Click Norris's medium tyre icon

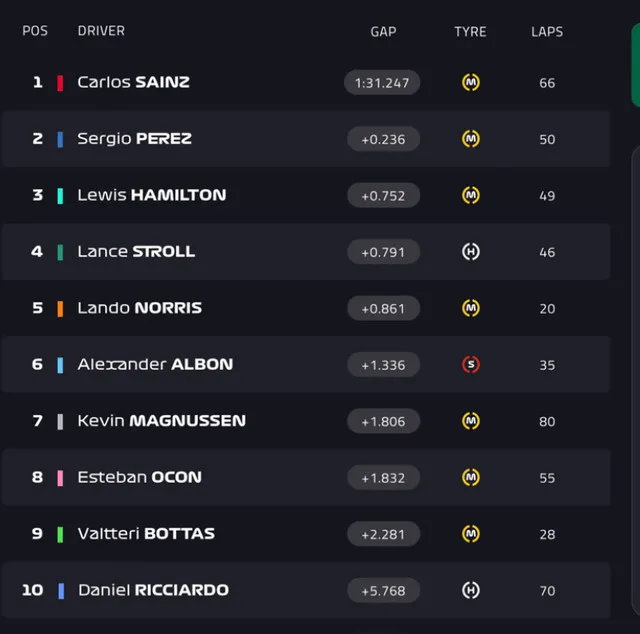pyautogui.click(x=471, y=308)
